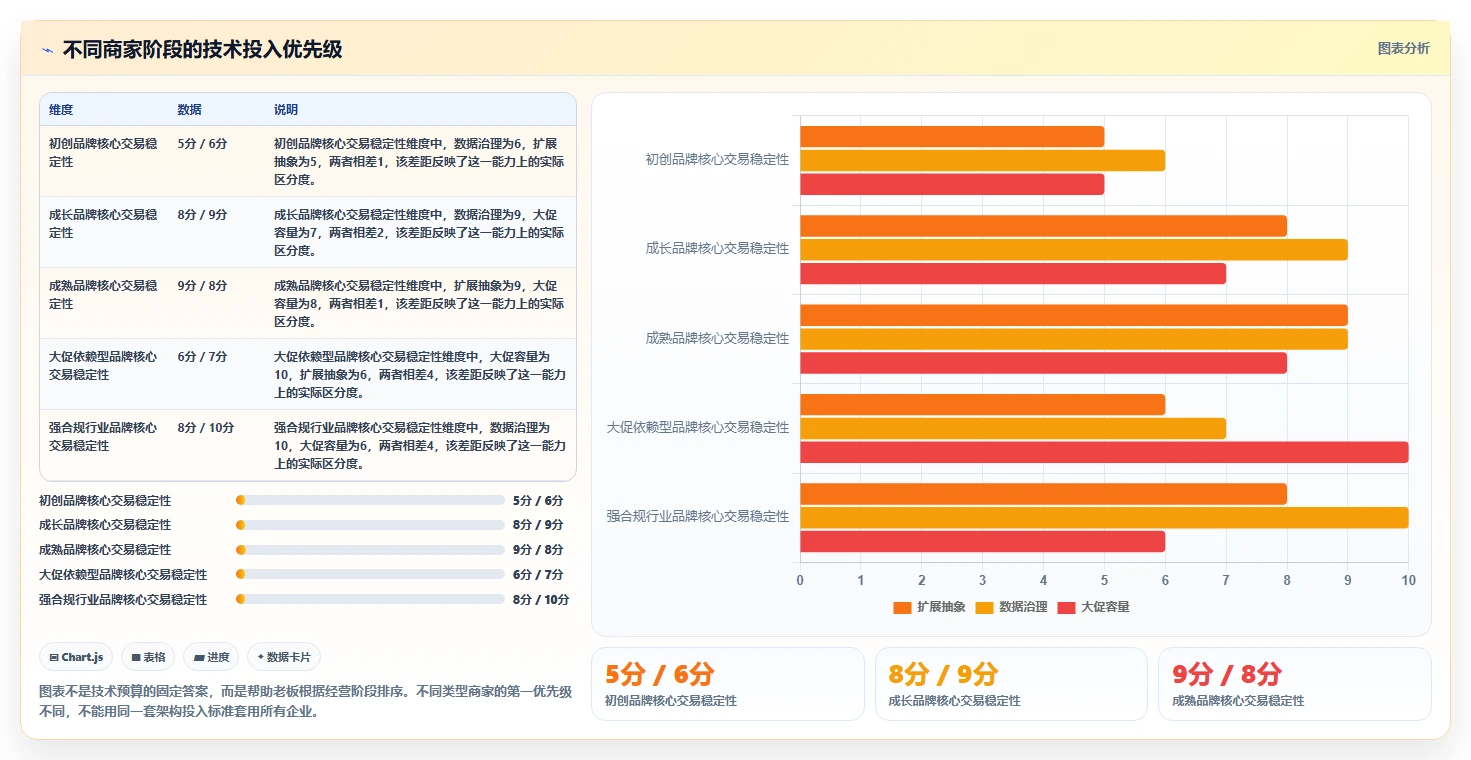Click the footnote paragraph starting 图表不是技术预算
Image resolution: width=1471 pixels, height=760 pixels.
point(305,702)
